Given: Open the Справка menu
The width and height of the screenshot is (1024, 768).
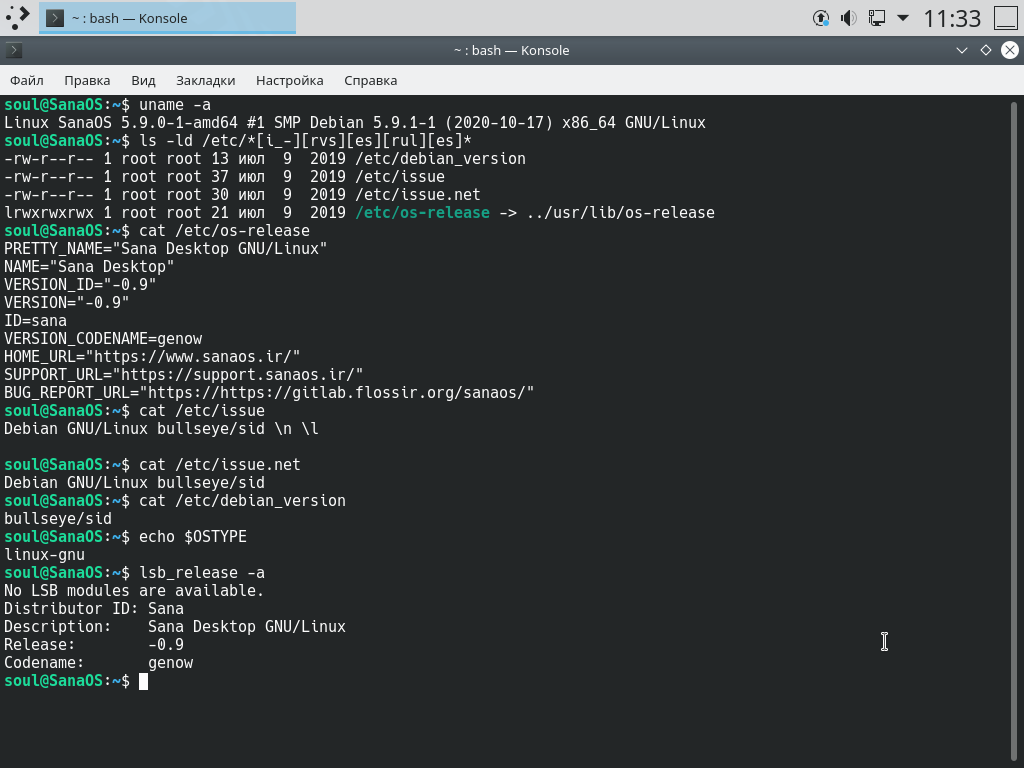Looking at the screenshot, I should point(370,80).
